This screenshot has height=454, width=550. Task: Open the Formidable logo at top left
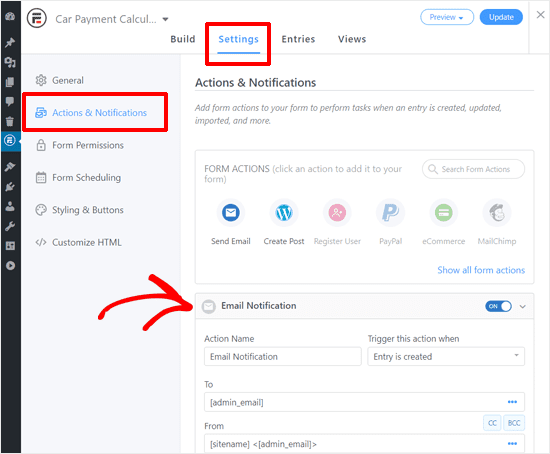37,18
